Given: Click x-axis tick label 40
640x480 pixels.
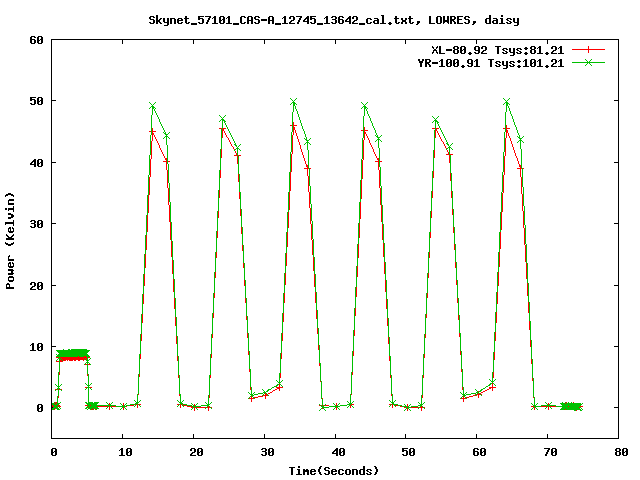Looking at the screenshot, I should [x=338, y=452].
